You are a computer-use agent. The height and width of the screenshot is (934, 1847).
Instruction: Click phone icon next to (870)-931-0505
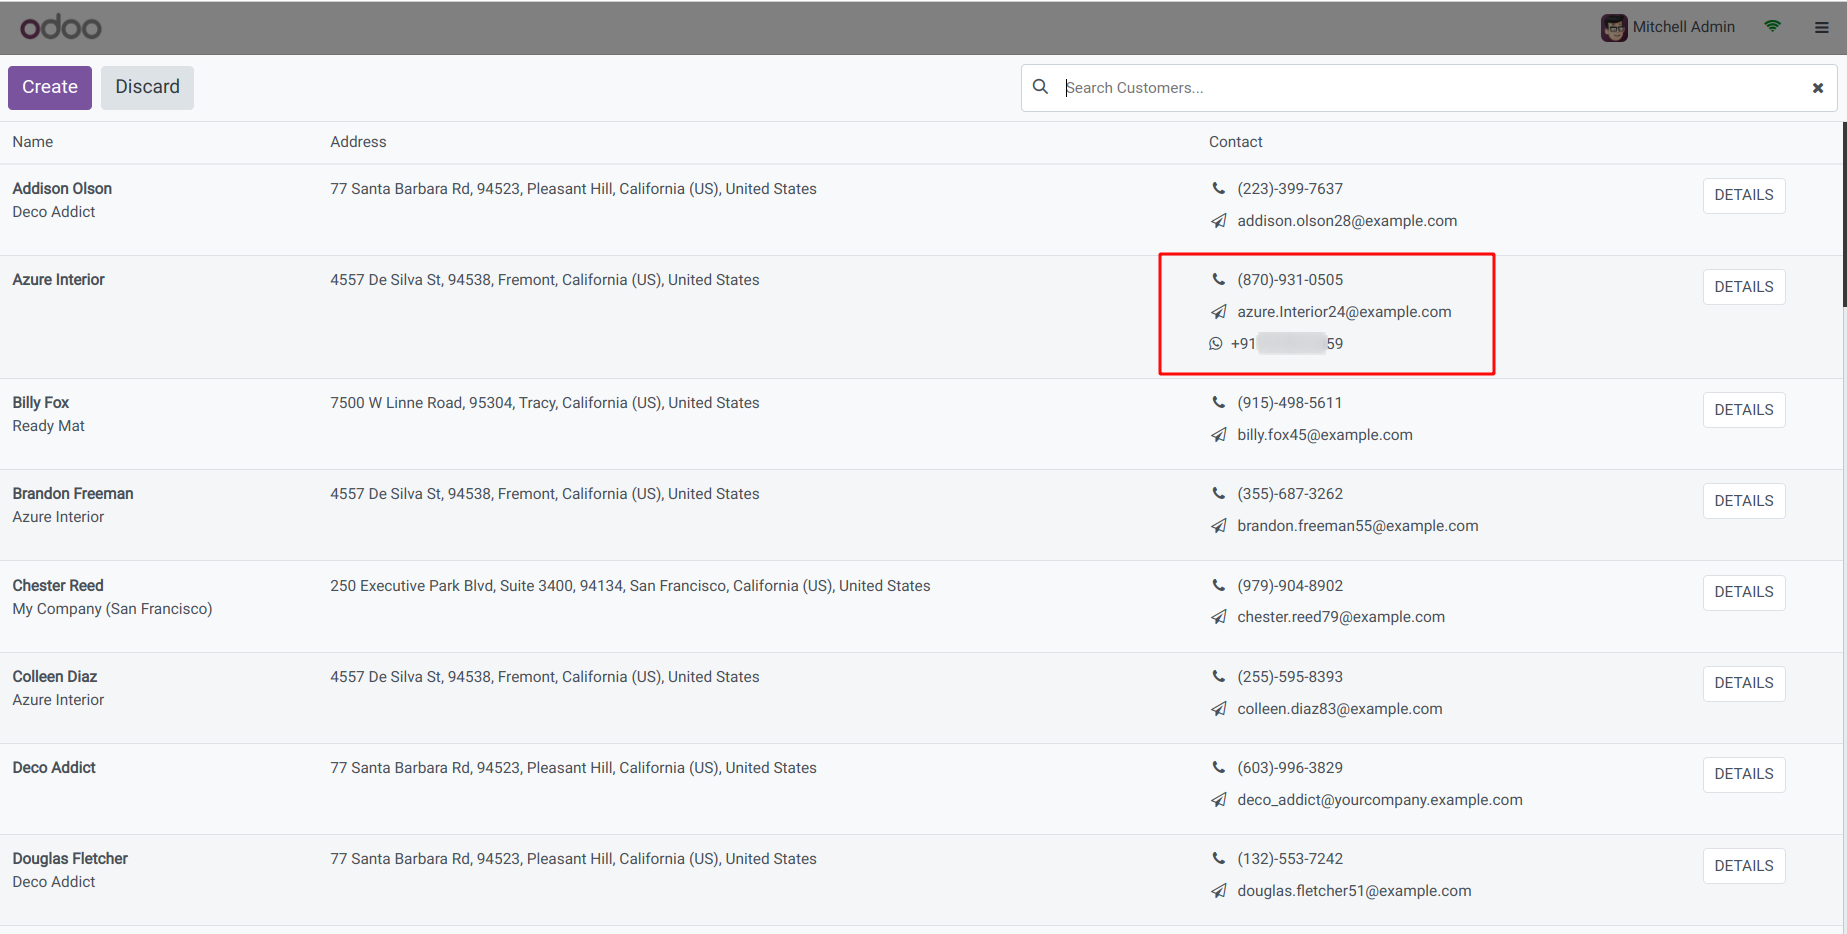[x=1218, y=279]
